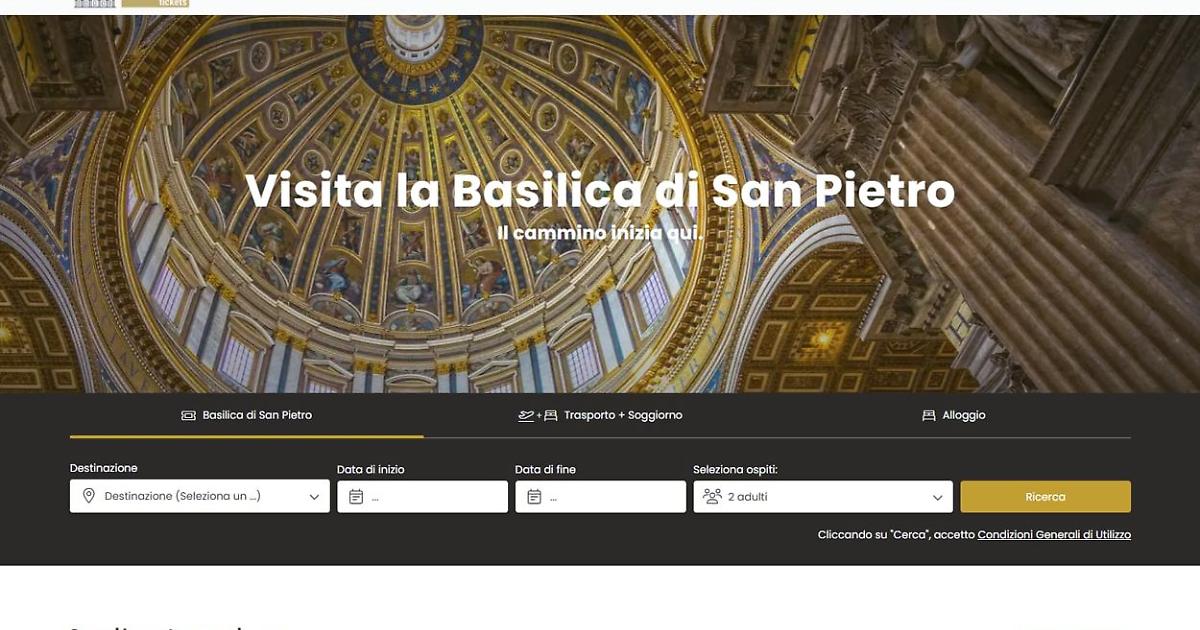Expand the Destinazione chevron arrow
This screenshot has width=1200, height=630.
click(x=314, y=497)
